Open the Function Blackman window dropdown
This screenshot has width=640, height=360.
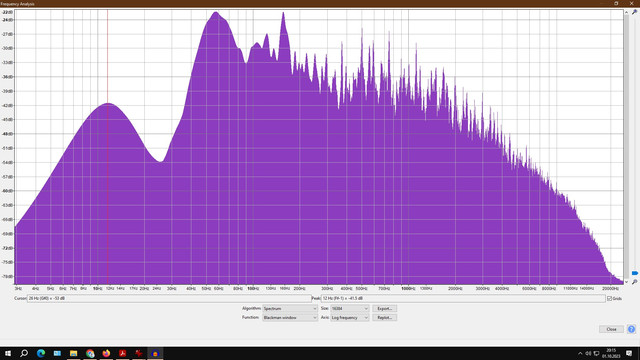tap(290, 318)
